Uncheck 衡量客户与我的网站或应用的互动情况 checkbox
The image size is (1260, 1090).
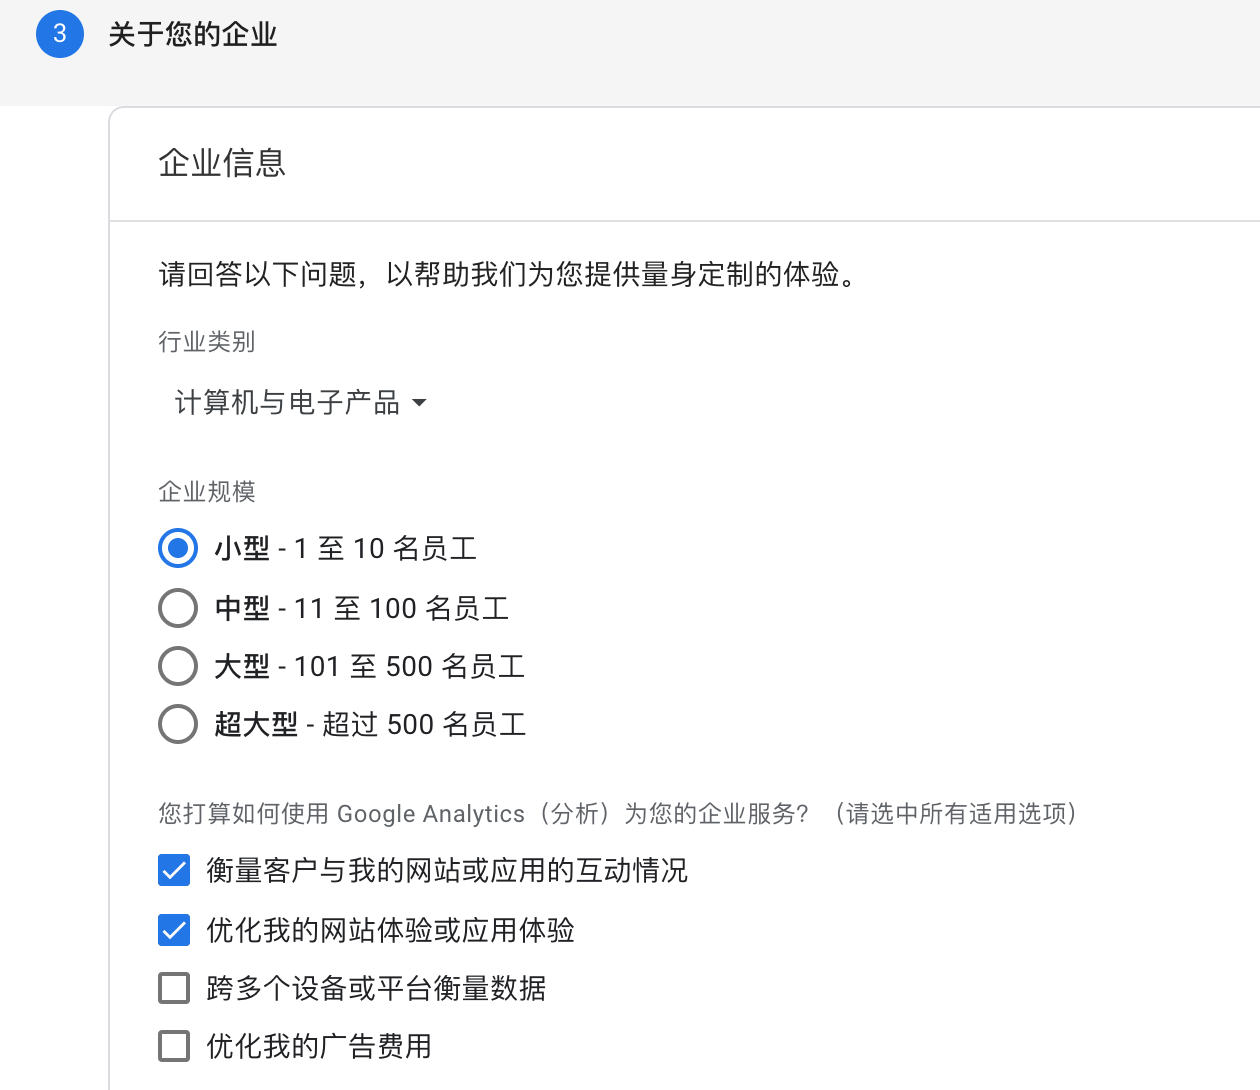pos(174,871)
